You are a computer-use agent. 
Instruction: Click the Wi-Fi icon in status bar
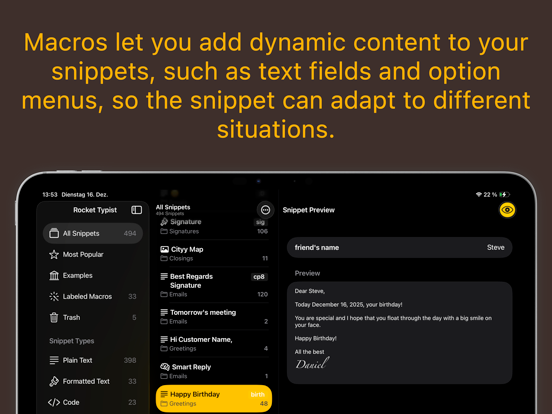click(478, 194)
